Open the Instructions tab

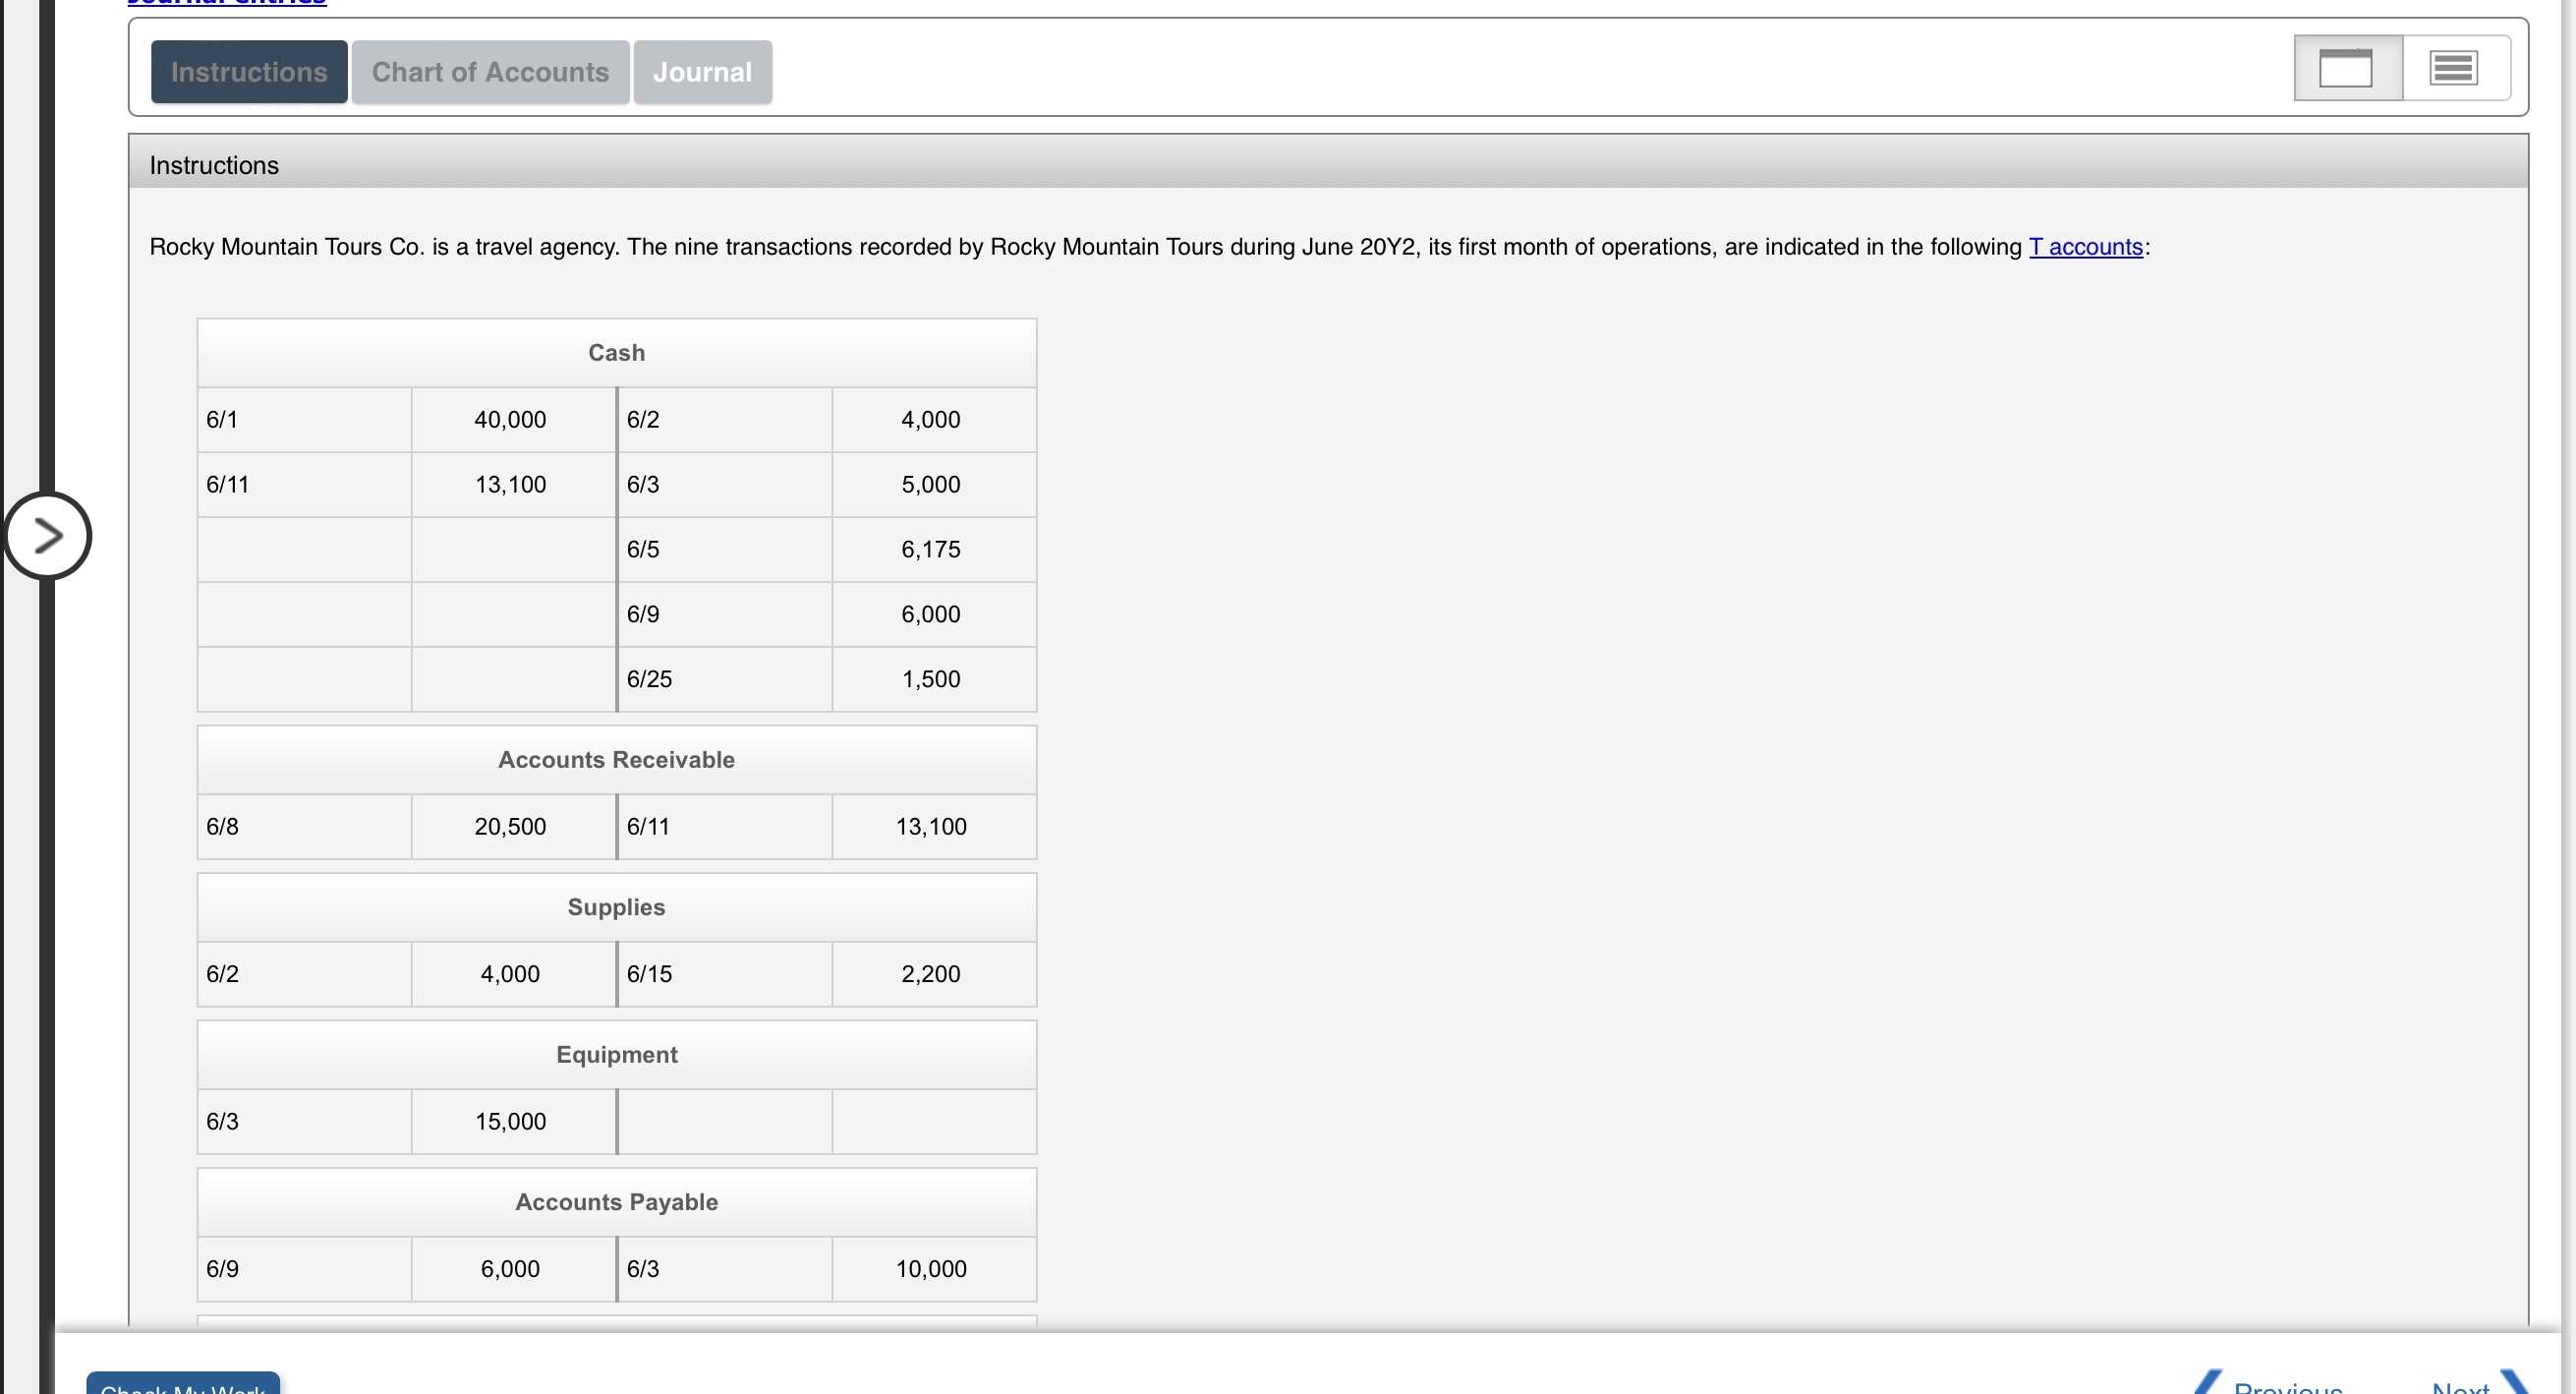pyautogui.click(x=249, y=72)
